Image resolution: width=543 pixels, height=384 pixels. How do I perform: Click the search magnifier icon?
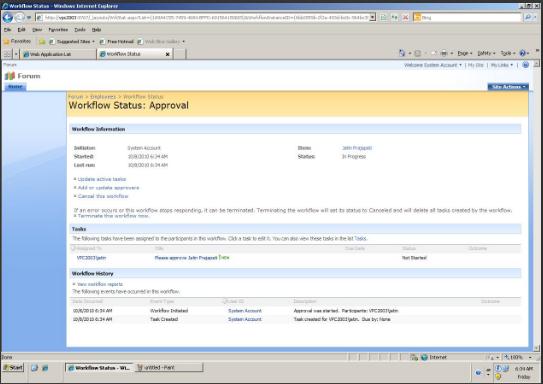527,17
